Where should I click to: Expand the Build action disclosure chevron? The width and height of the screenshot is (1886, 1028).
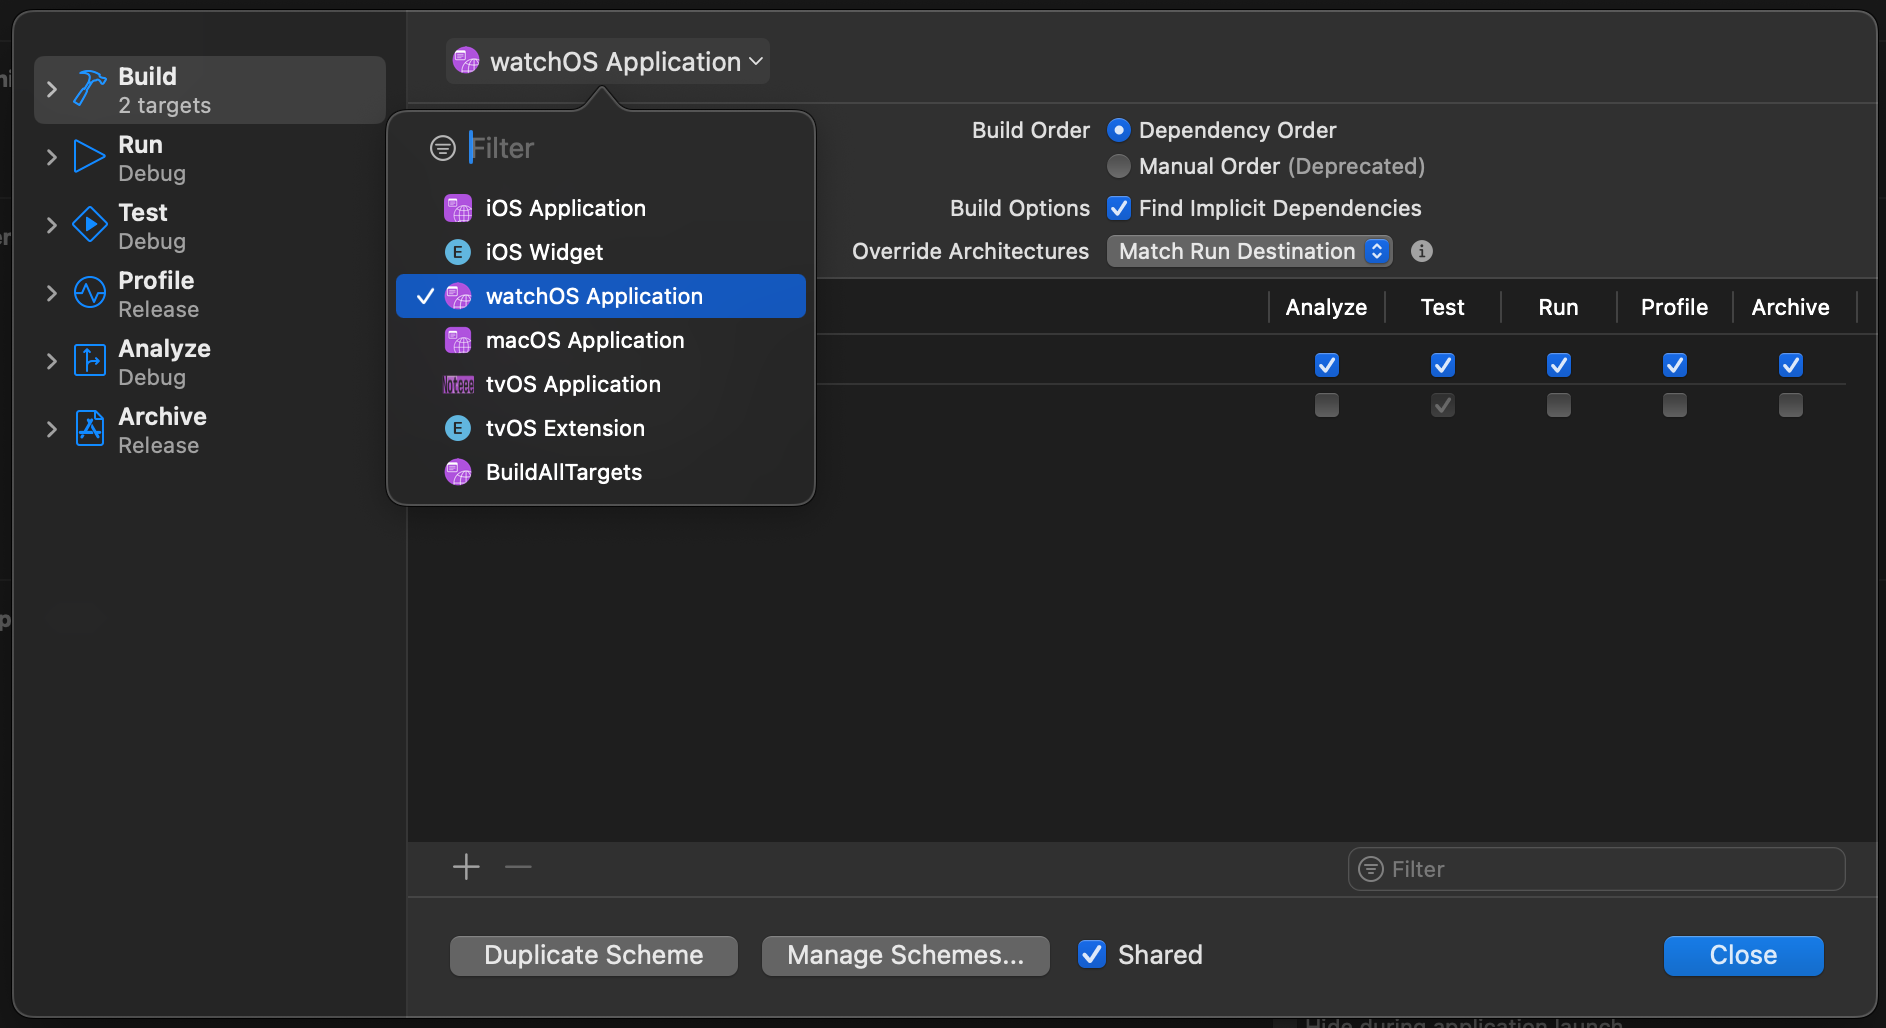[x=52, y=89]
